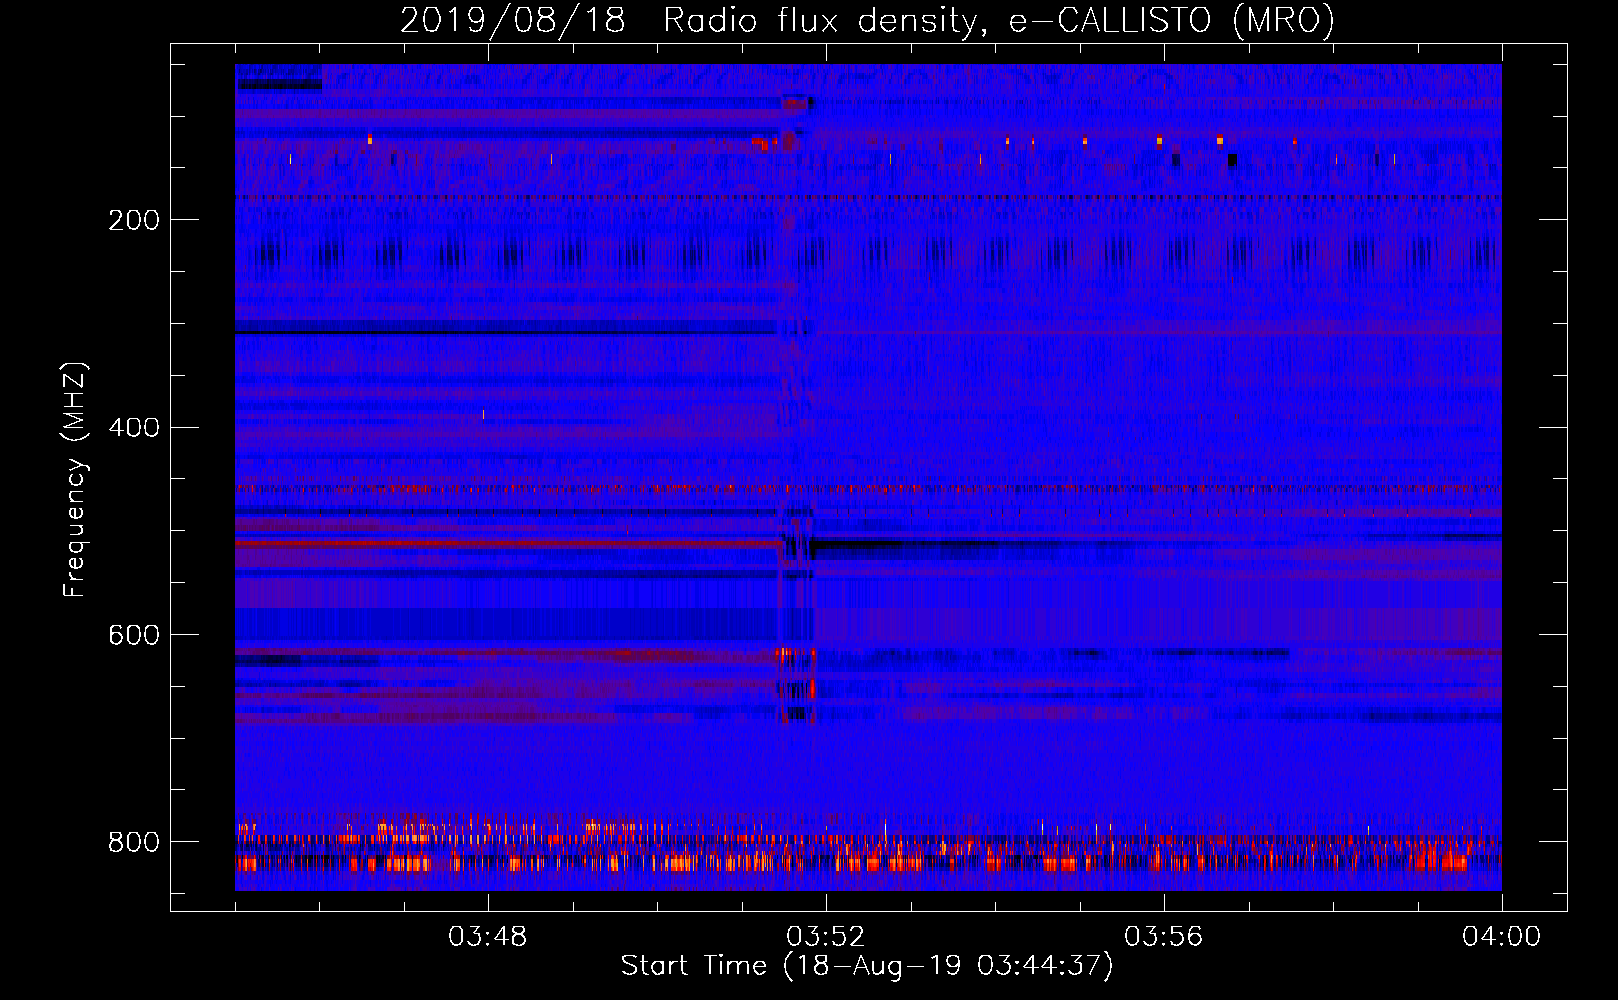Click the 200 frequency tick label

click(134, 220)
